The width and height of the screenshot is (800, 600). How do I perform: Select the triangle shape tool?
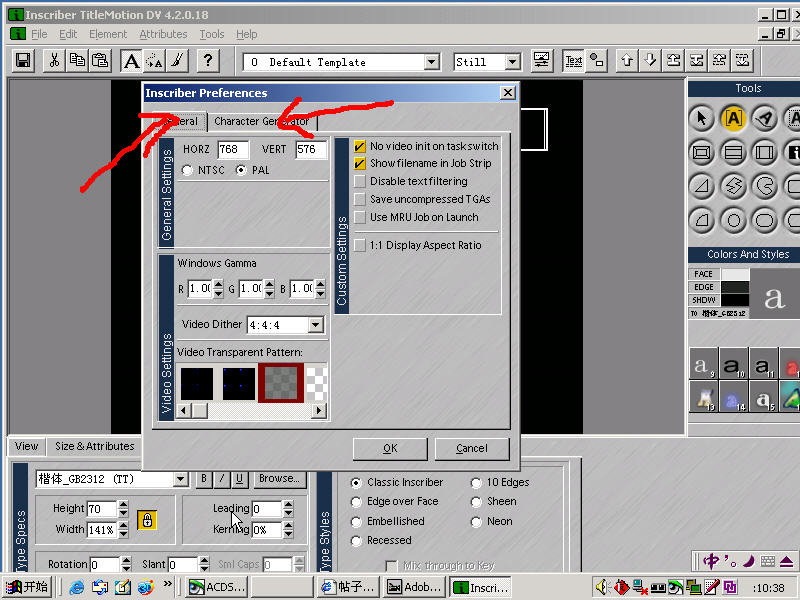point(702,186)
